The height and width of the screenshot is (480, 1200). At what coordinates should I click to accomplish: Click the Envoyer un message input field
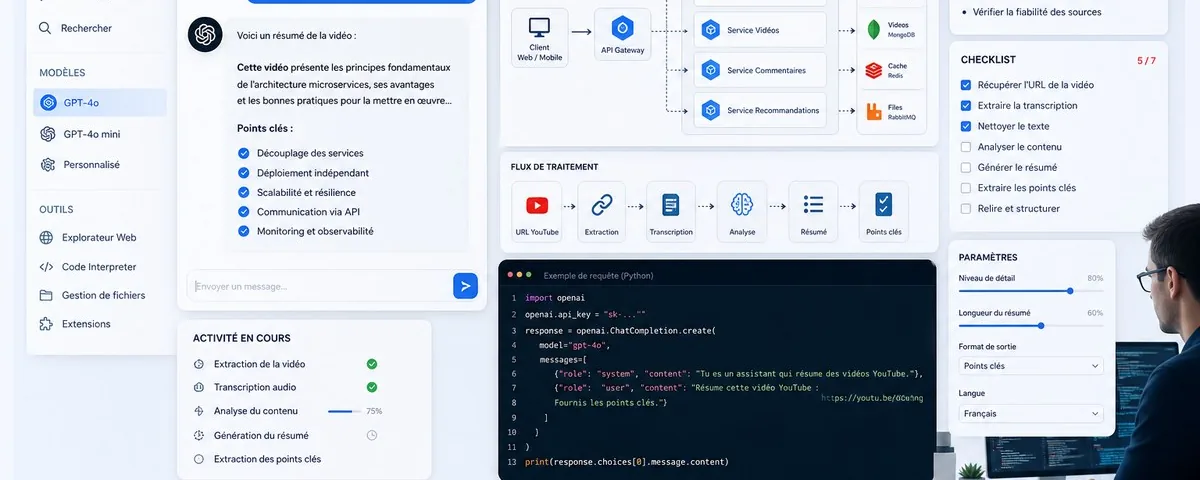(x=320, y=286)
